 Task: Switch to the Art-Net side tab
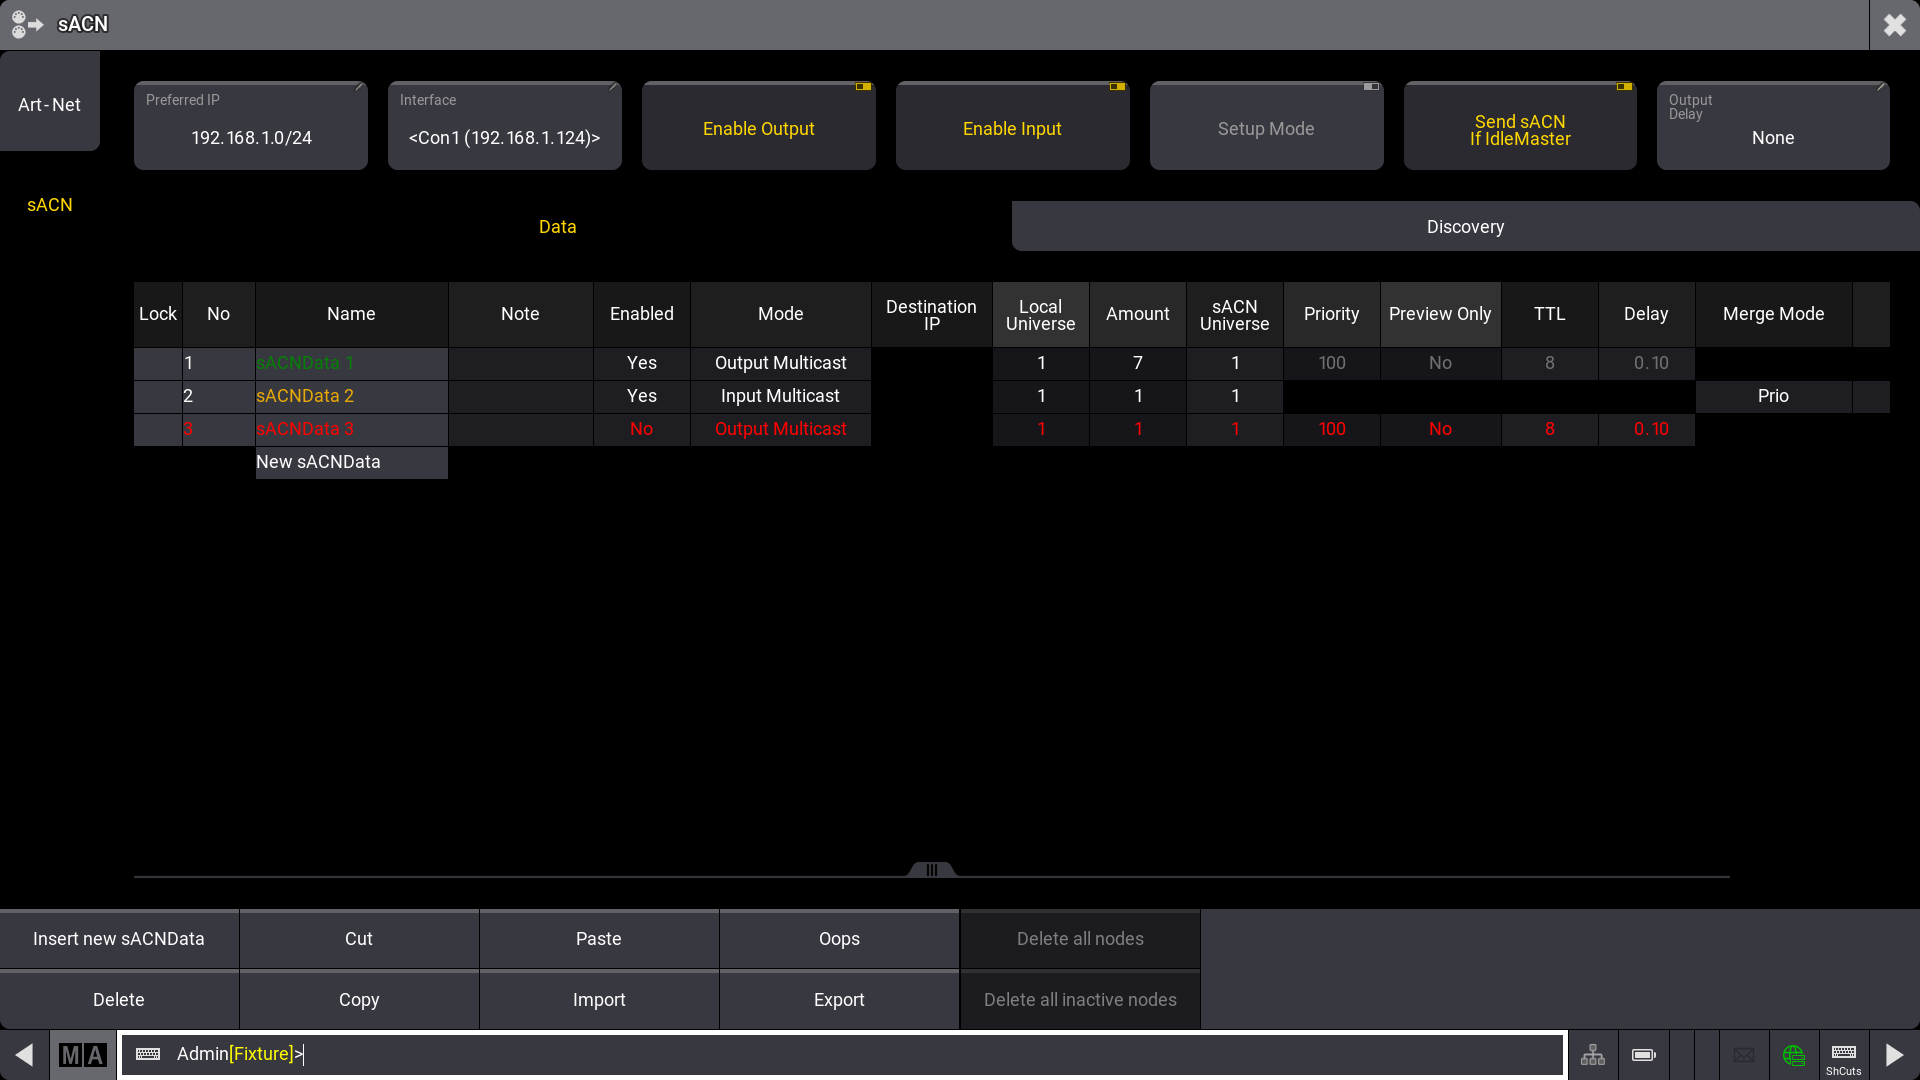coord(49,104)
